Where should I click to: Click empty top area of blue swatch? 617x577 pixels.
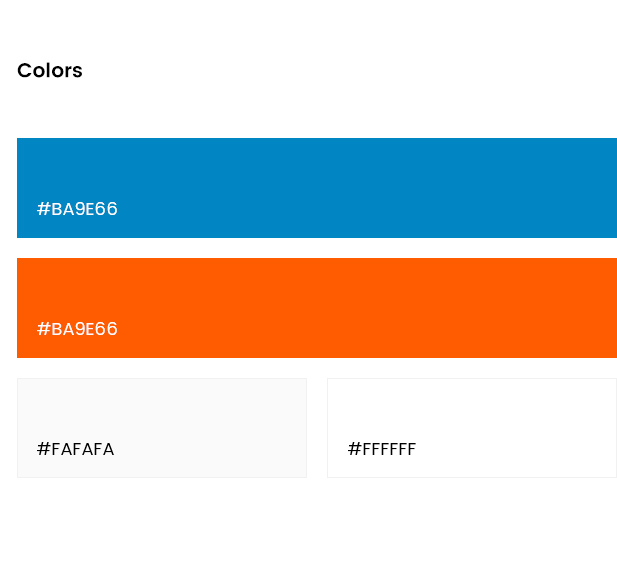coord(317,165)
